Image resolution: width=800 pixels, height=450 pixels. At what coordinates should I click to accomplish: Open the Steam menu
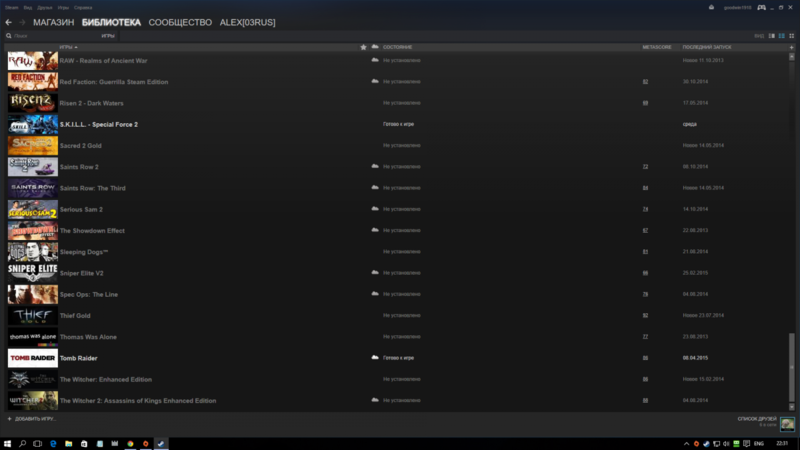(11, 8)
